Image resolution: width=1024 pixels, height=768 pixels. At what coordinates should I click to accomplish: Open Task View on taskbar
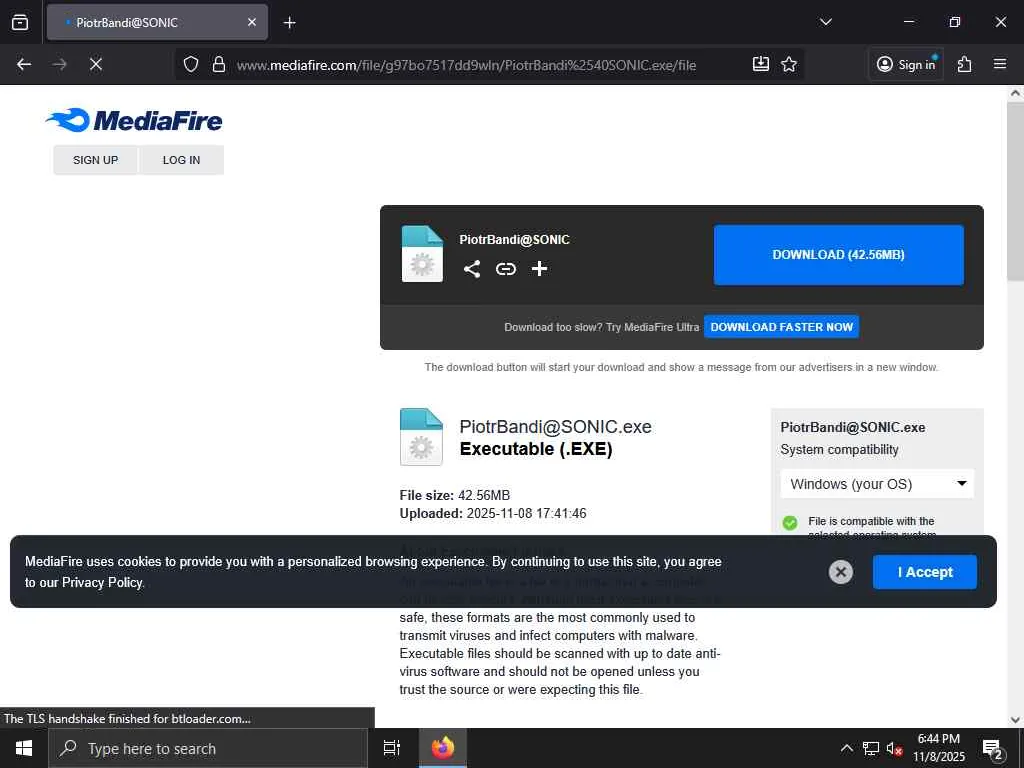[392, 748]
